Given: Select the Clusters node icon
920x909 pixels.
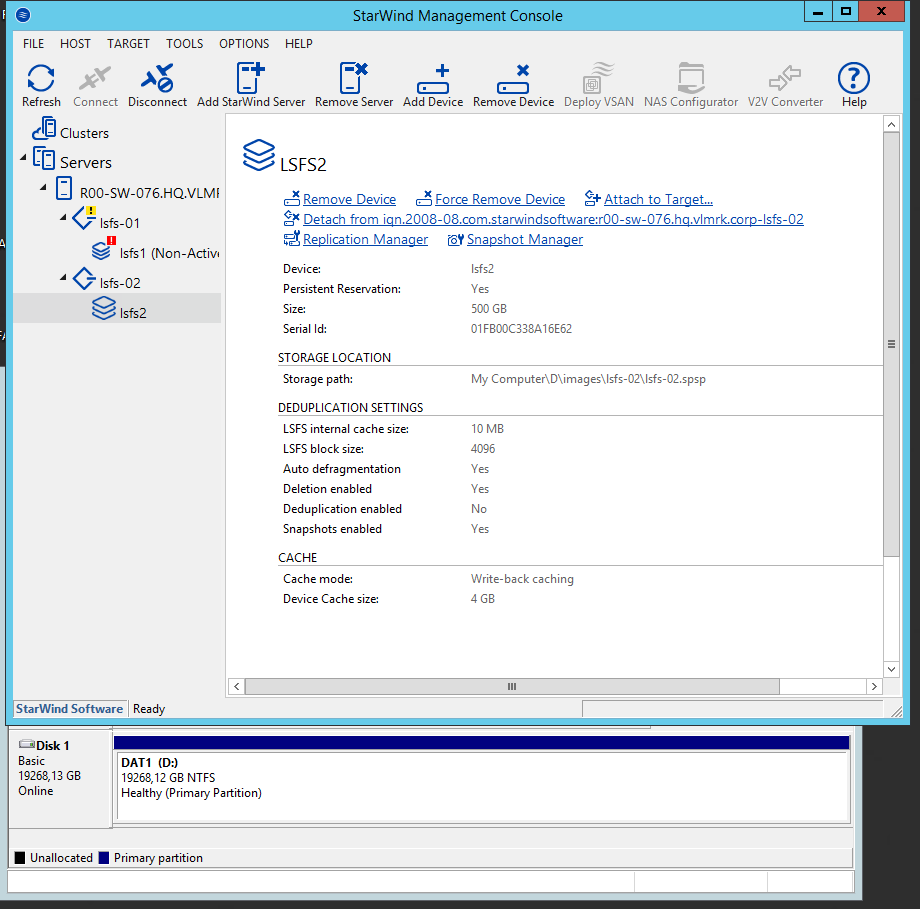Looking at the screenshot, I should click(x=45, y=129).
